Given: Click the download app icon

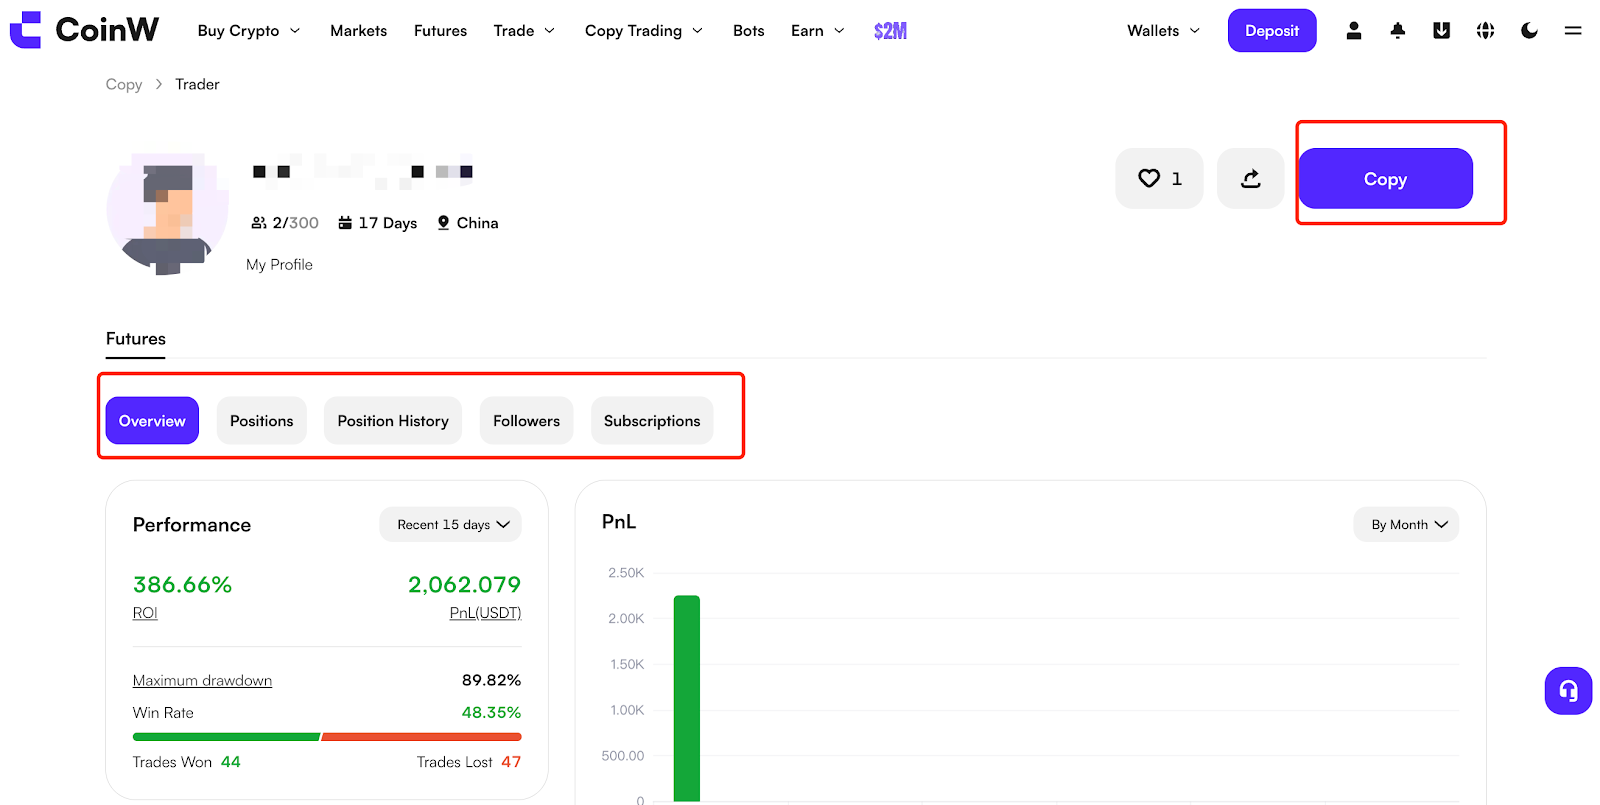Looking at the screenshot, I should click(1441, 31).
